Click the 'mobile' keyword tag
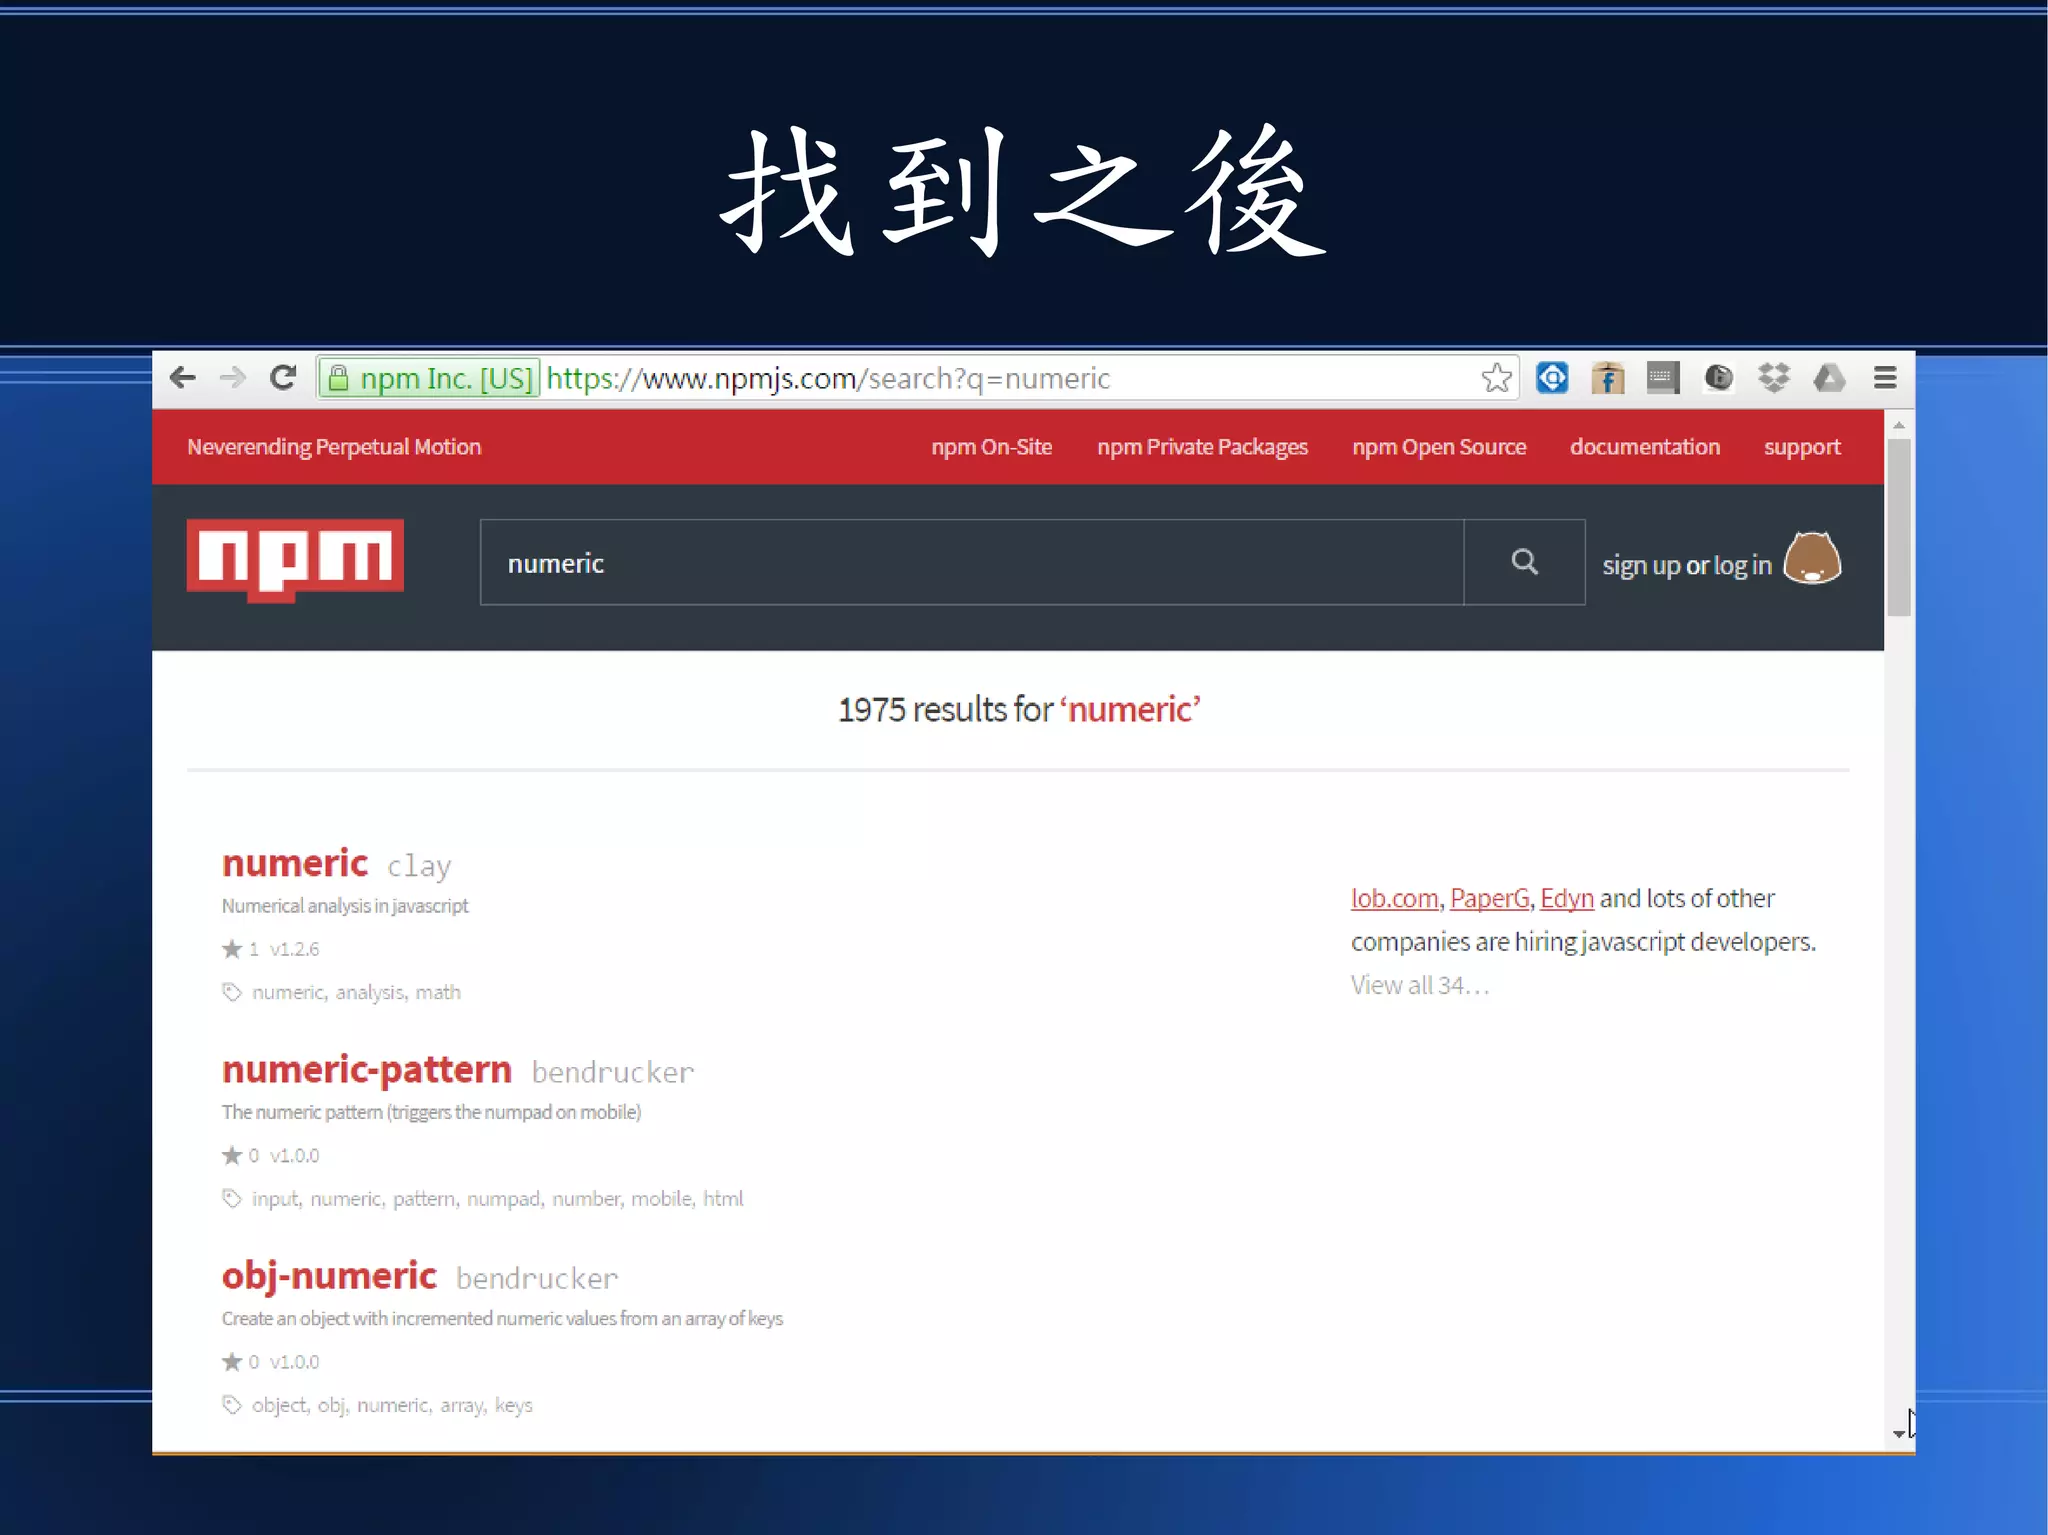Image resolution: width=2048 pixels, height=1535 pixels. tap(661, 1198)
